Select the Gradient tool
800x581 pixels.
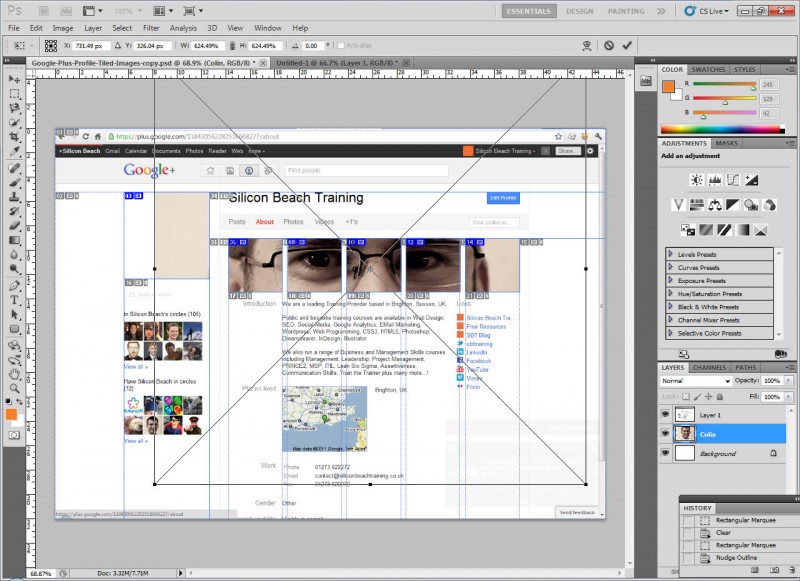(14, 240)
